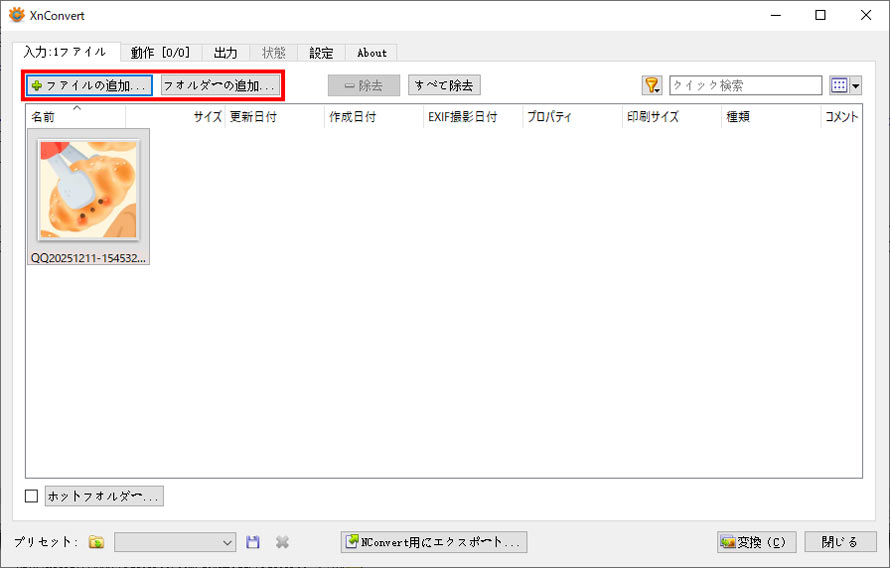890x568 pixels.
Task: Focus the クイック検索 search field
Action: [x=745, y=86]
